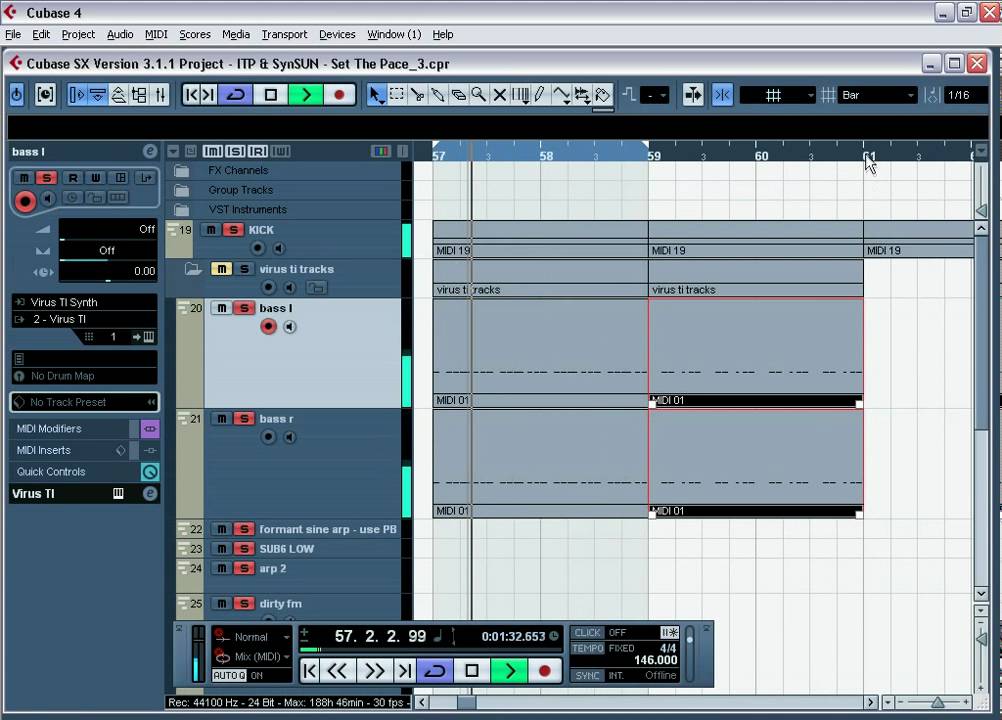Disable record enable on bass l track

(x=268, y=327)
